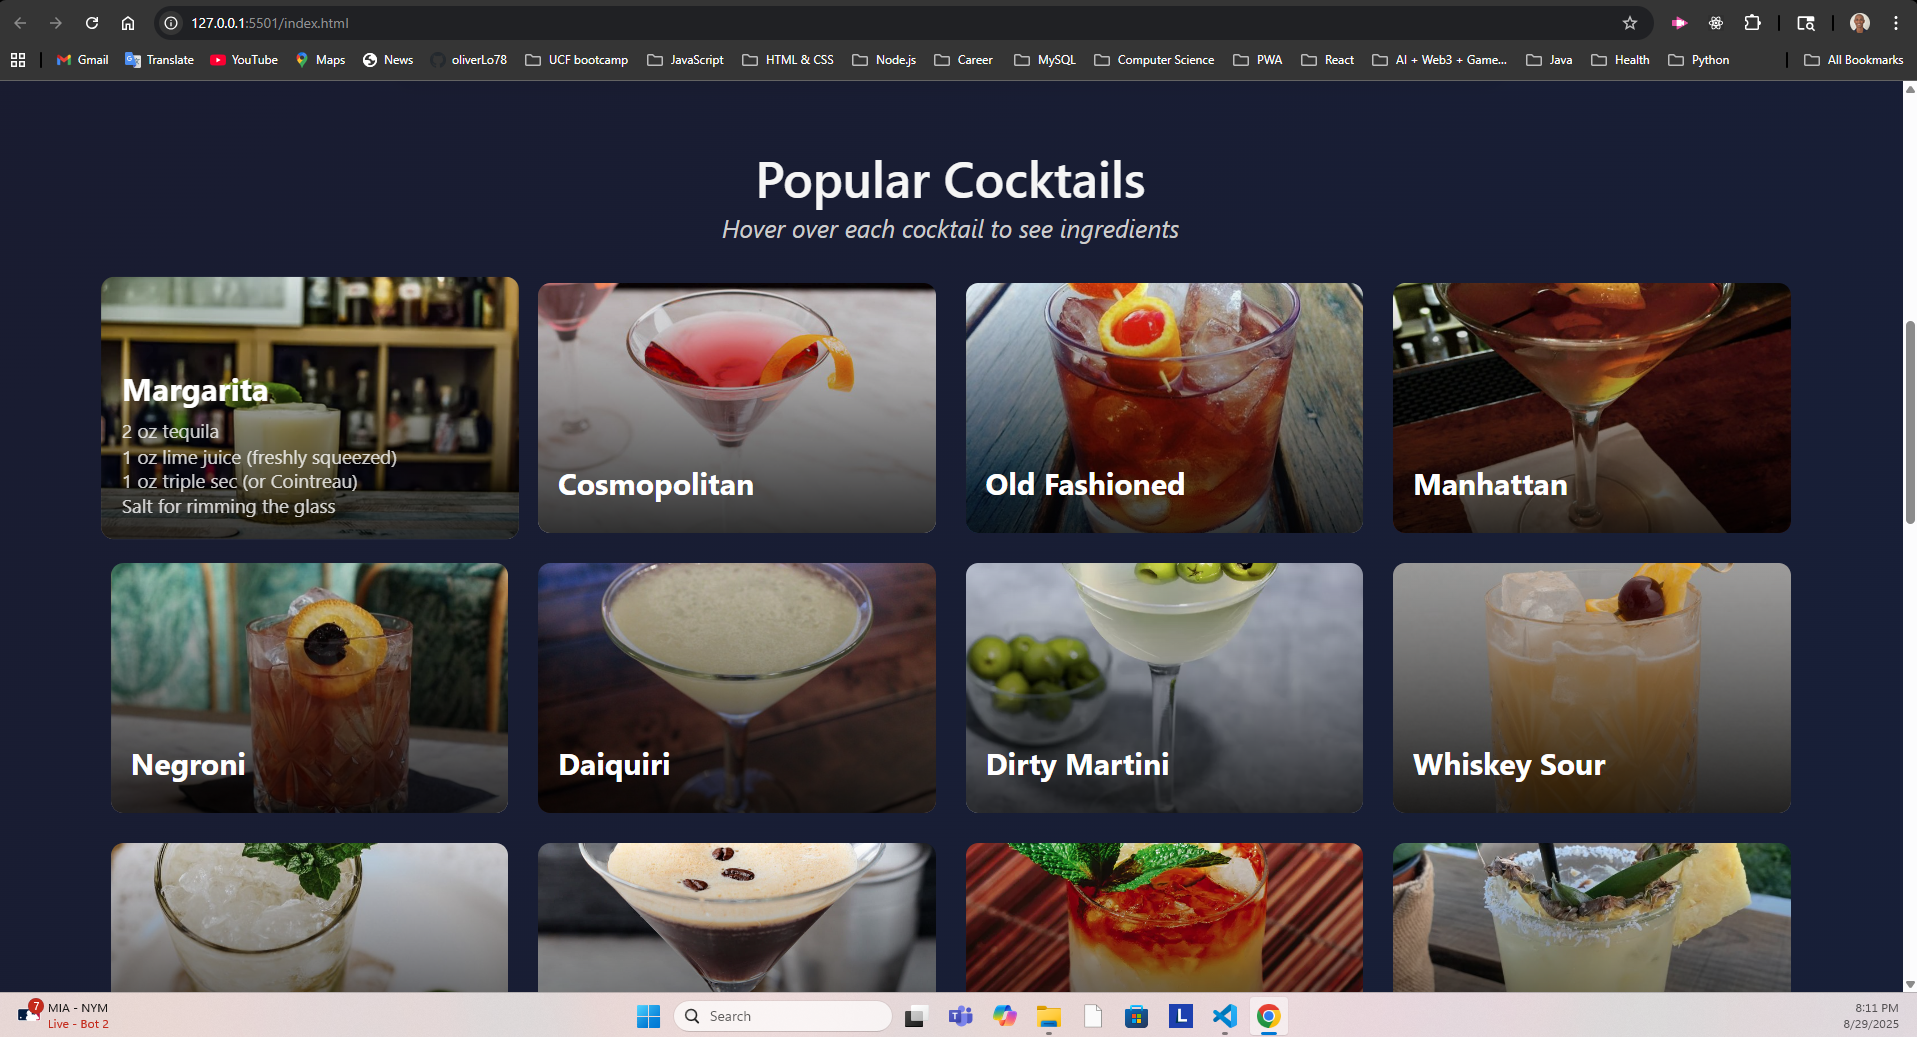
Task: Click the pink screen recorder extension icon
Action: (1679, 22)
